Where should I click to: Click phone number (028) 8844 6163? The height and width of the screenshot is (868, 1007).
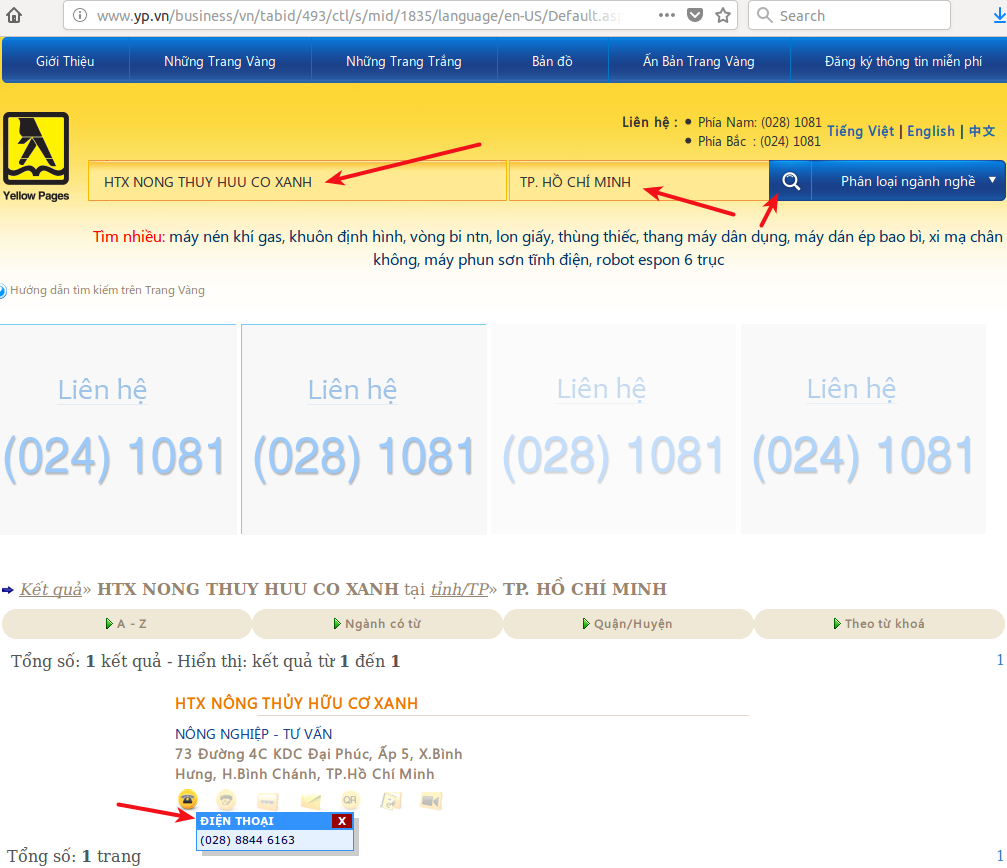coord(247,840)
